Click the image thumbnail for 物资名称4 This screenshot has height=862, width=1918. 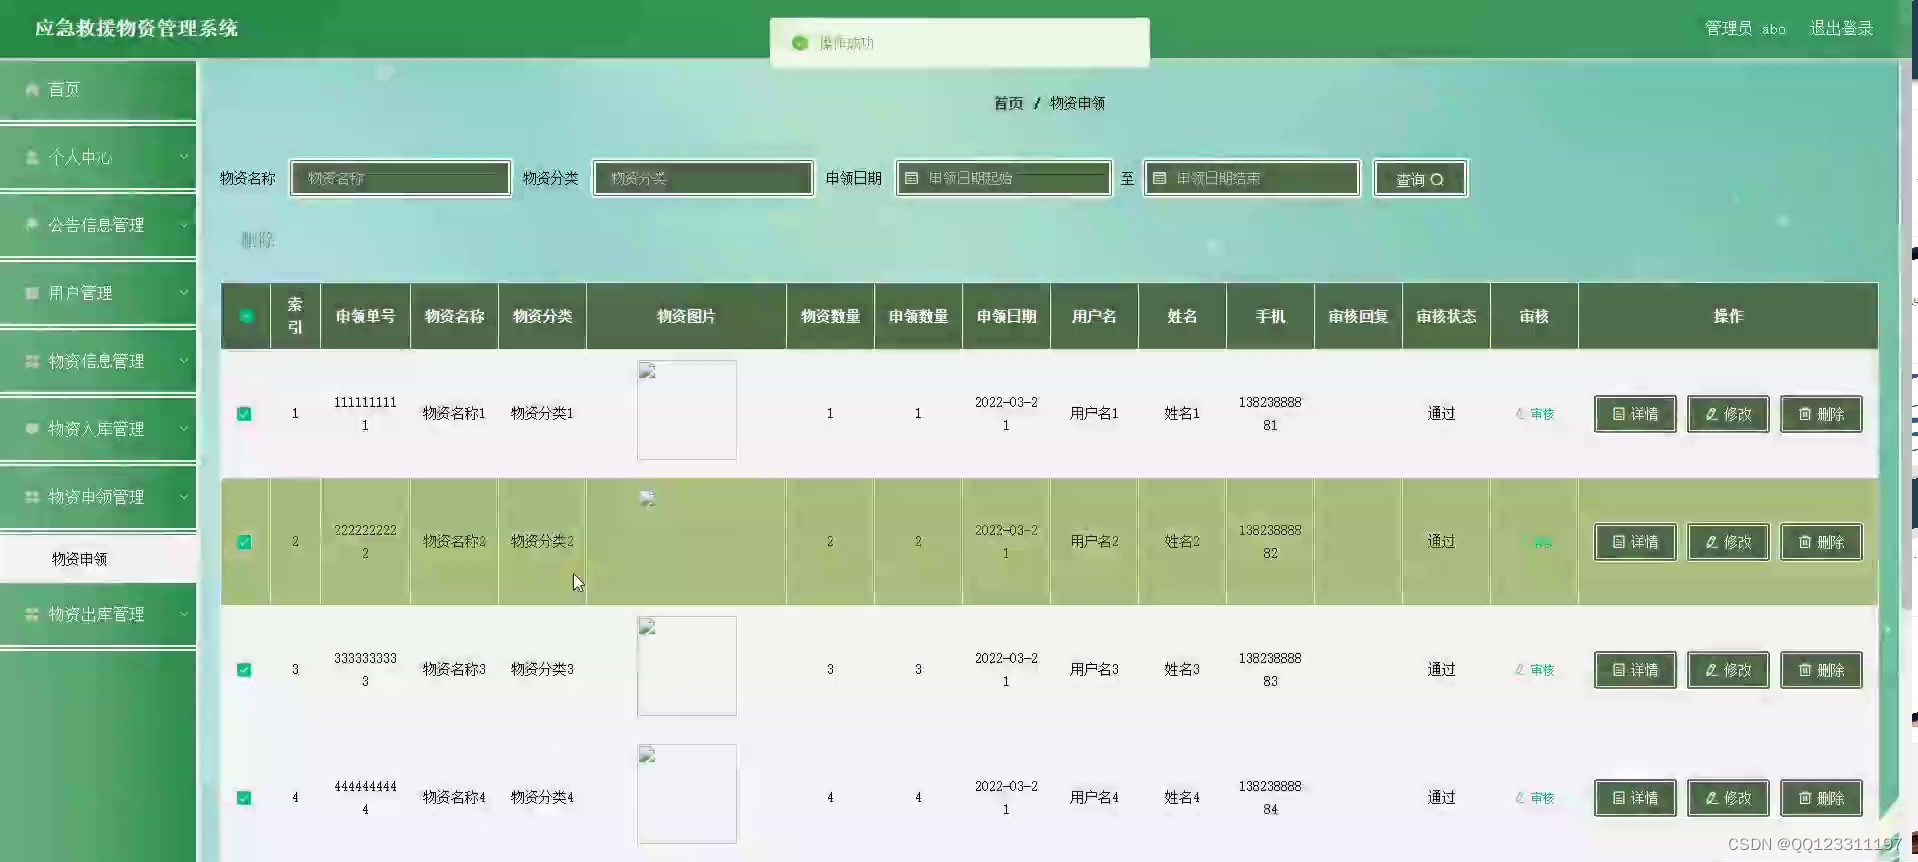pos(687,794)
